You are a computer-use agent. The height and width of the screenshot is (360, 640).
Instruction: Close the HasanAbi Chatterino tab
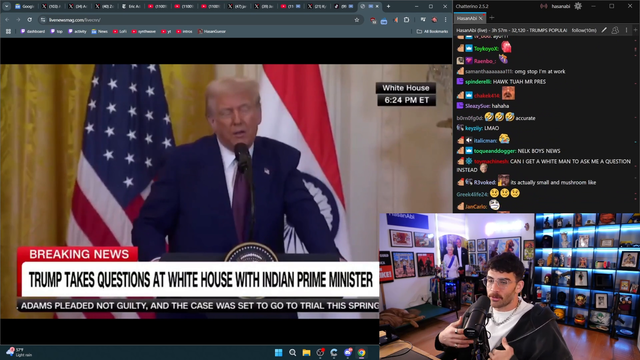pos(481,18)
